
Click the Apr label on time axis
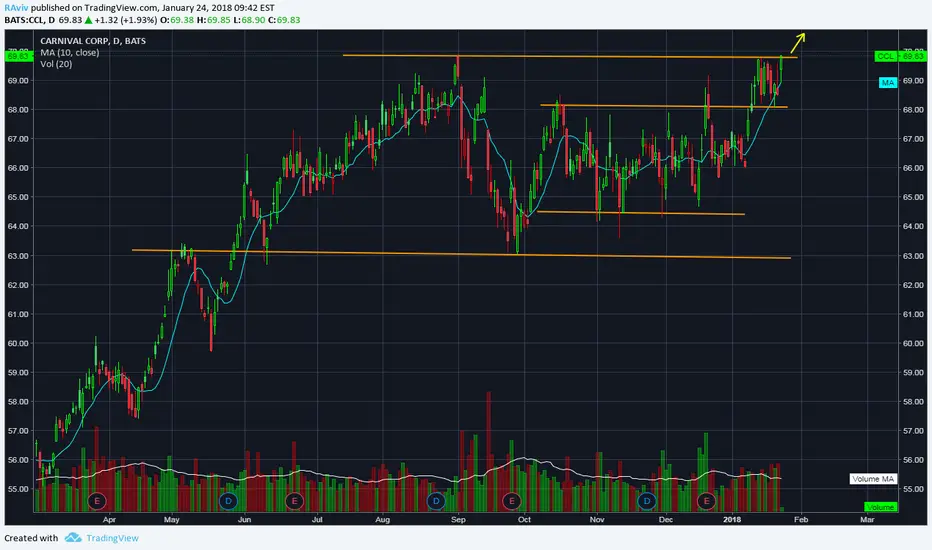[109, 520]
